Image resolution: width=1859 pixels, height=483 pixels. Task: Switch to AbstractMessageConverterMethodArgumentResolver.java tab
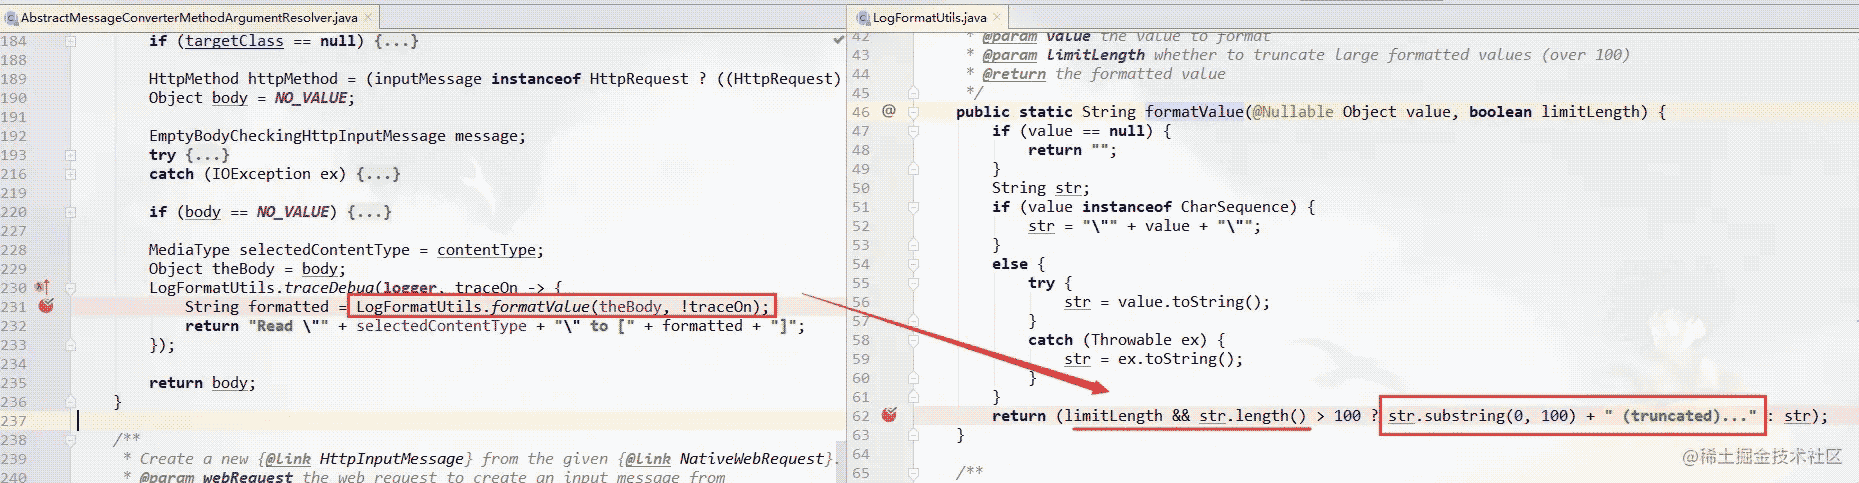[x=189, y=17]
